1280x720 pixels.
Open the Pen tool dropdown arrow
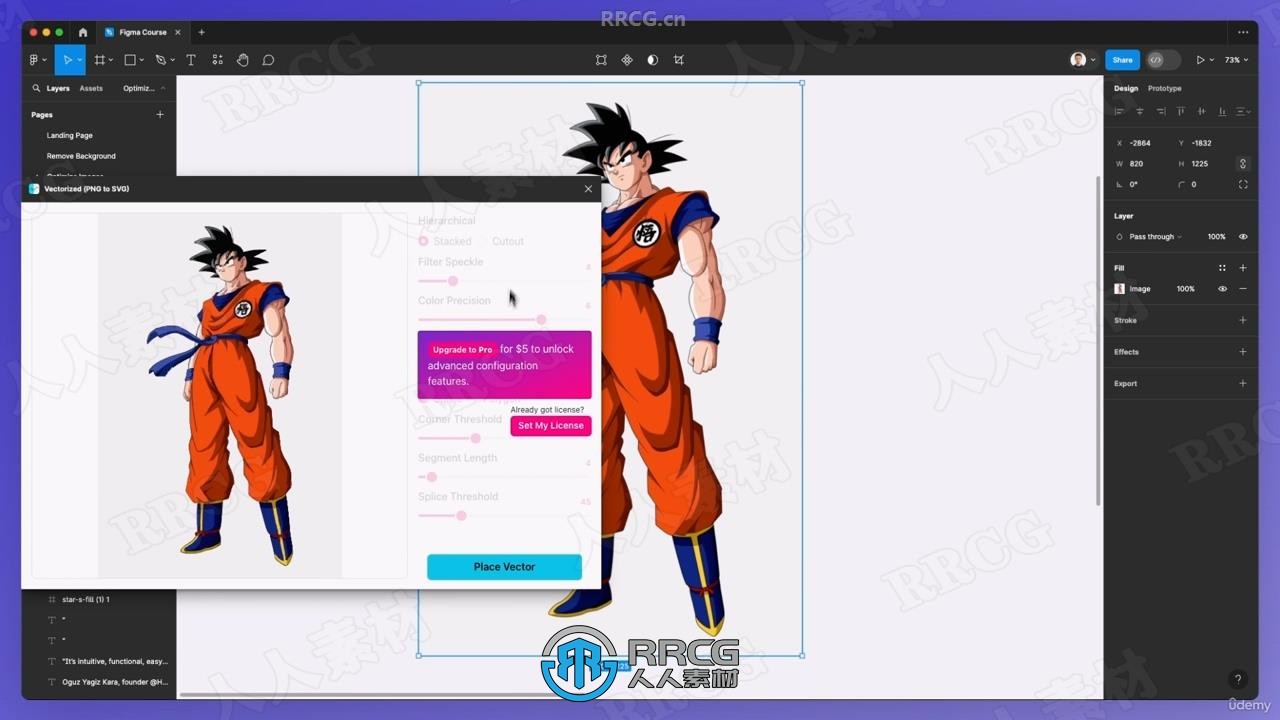(173, 61)
